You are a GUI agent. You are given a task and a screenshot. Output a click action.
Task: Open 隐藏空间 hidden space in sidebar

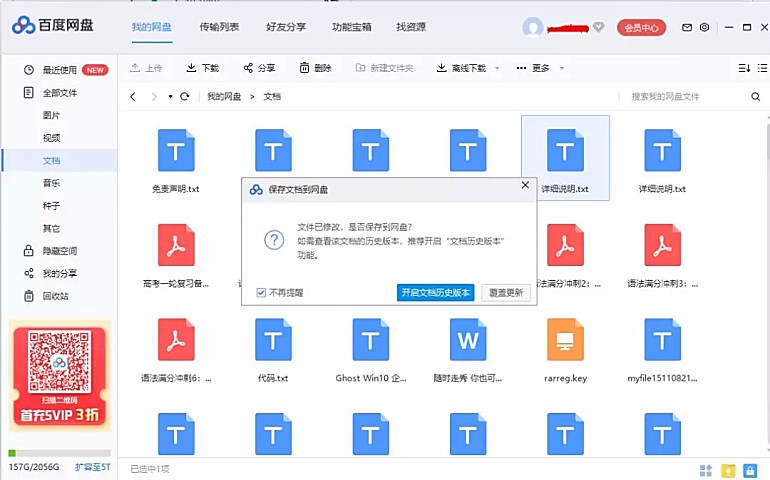(x=59, y=251)
